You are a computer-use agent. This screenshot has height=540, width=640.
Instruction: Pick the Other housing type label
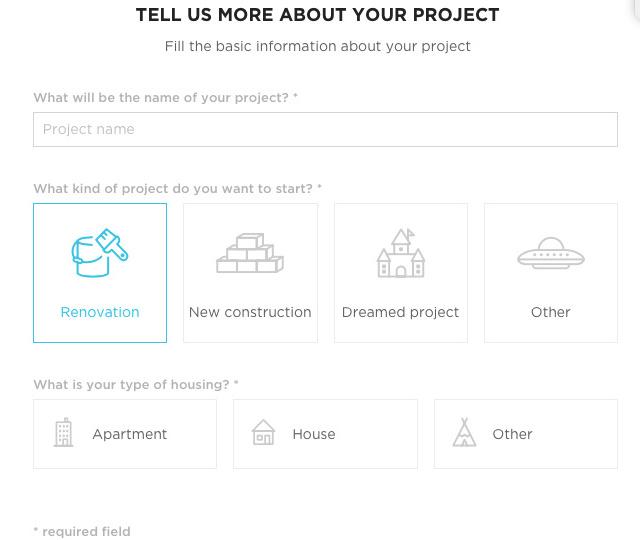512,434
